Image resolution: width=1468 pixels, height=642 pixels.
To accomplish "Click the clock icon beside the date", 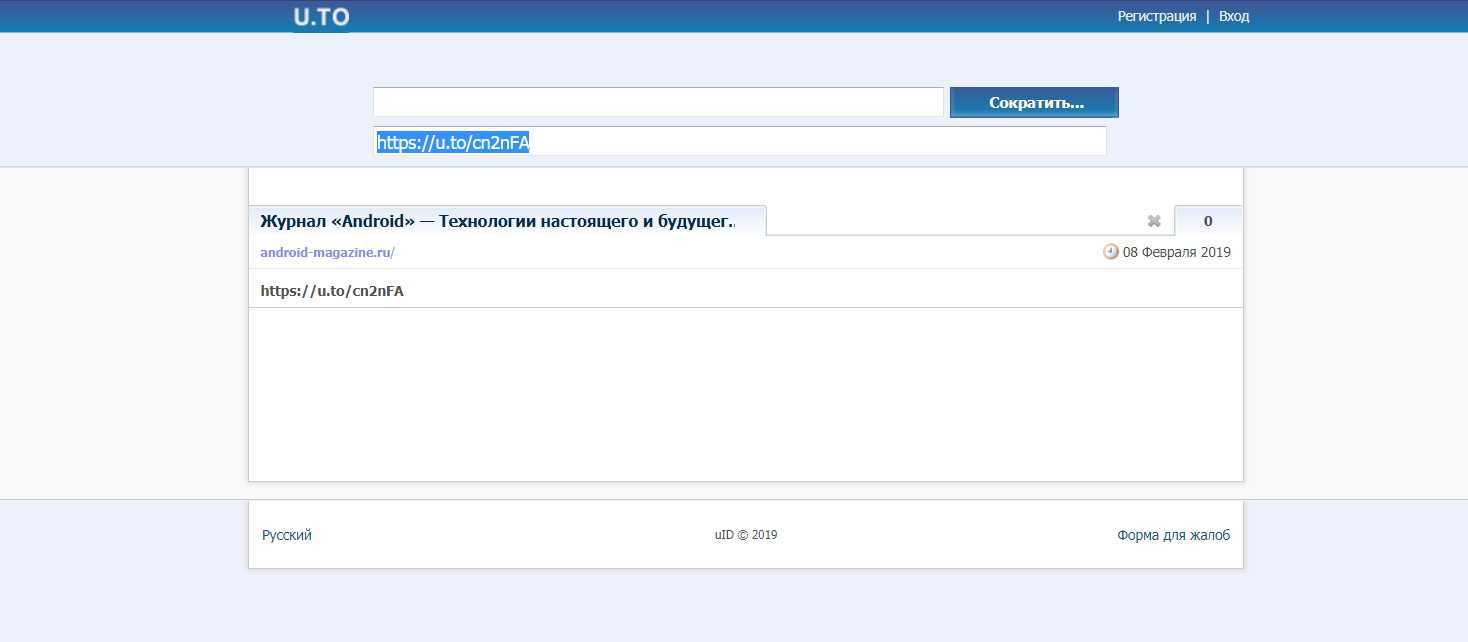I will point(1110,252).
